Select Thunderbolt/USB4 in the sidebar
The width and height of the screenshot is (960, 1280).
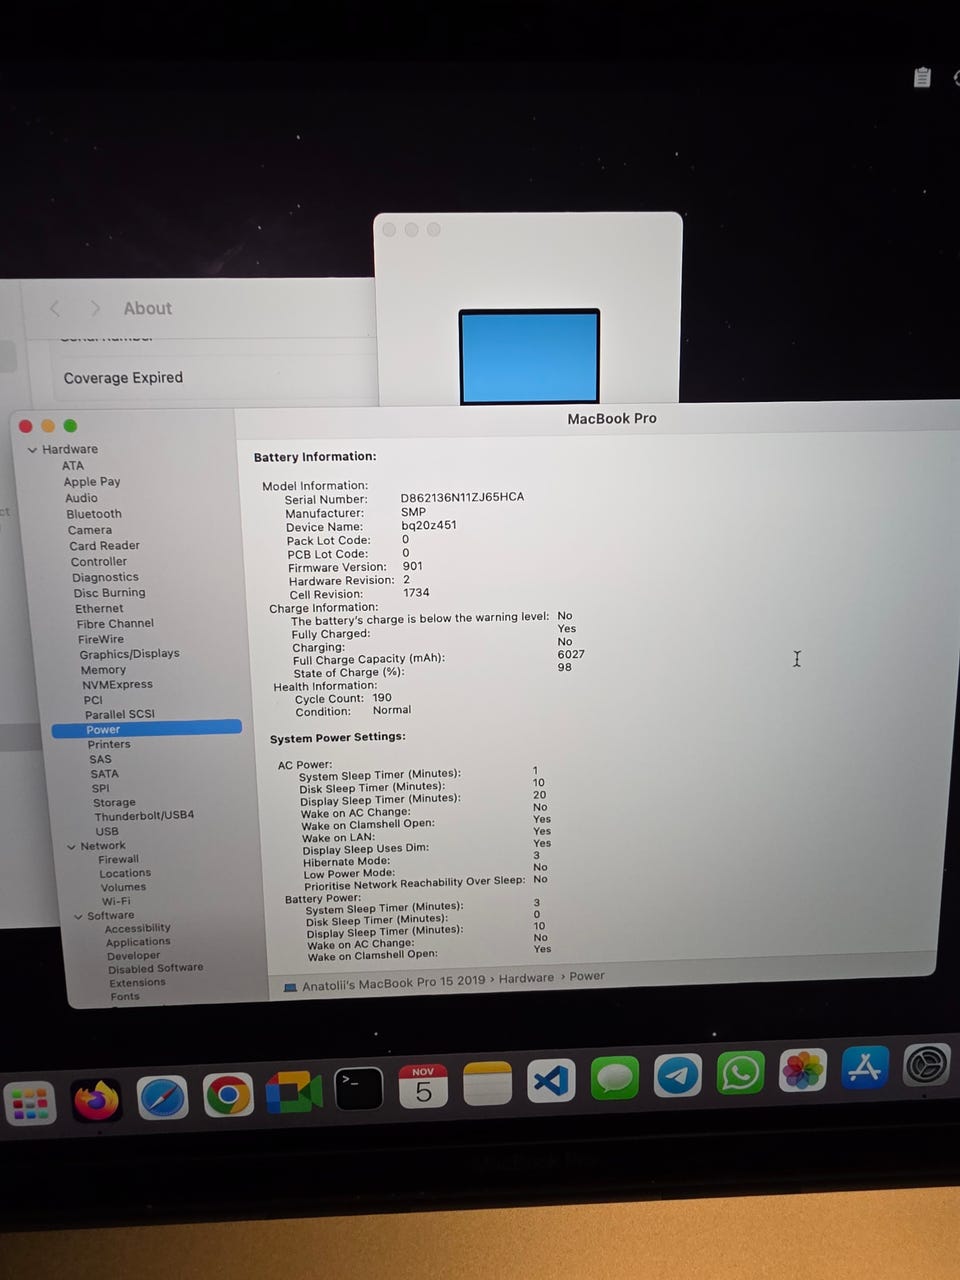click(144, 816)
